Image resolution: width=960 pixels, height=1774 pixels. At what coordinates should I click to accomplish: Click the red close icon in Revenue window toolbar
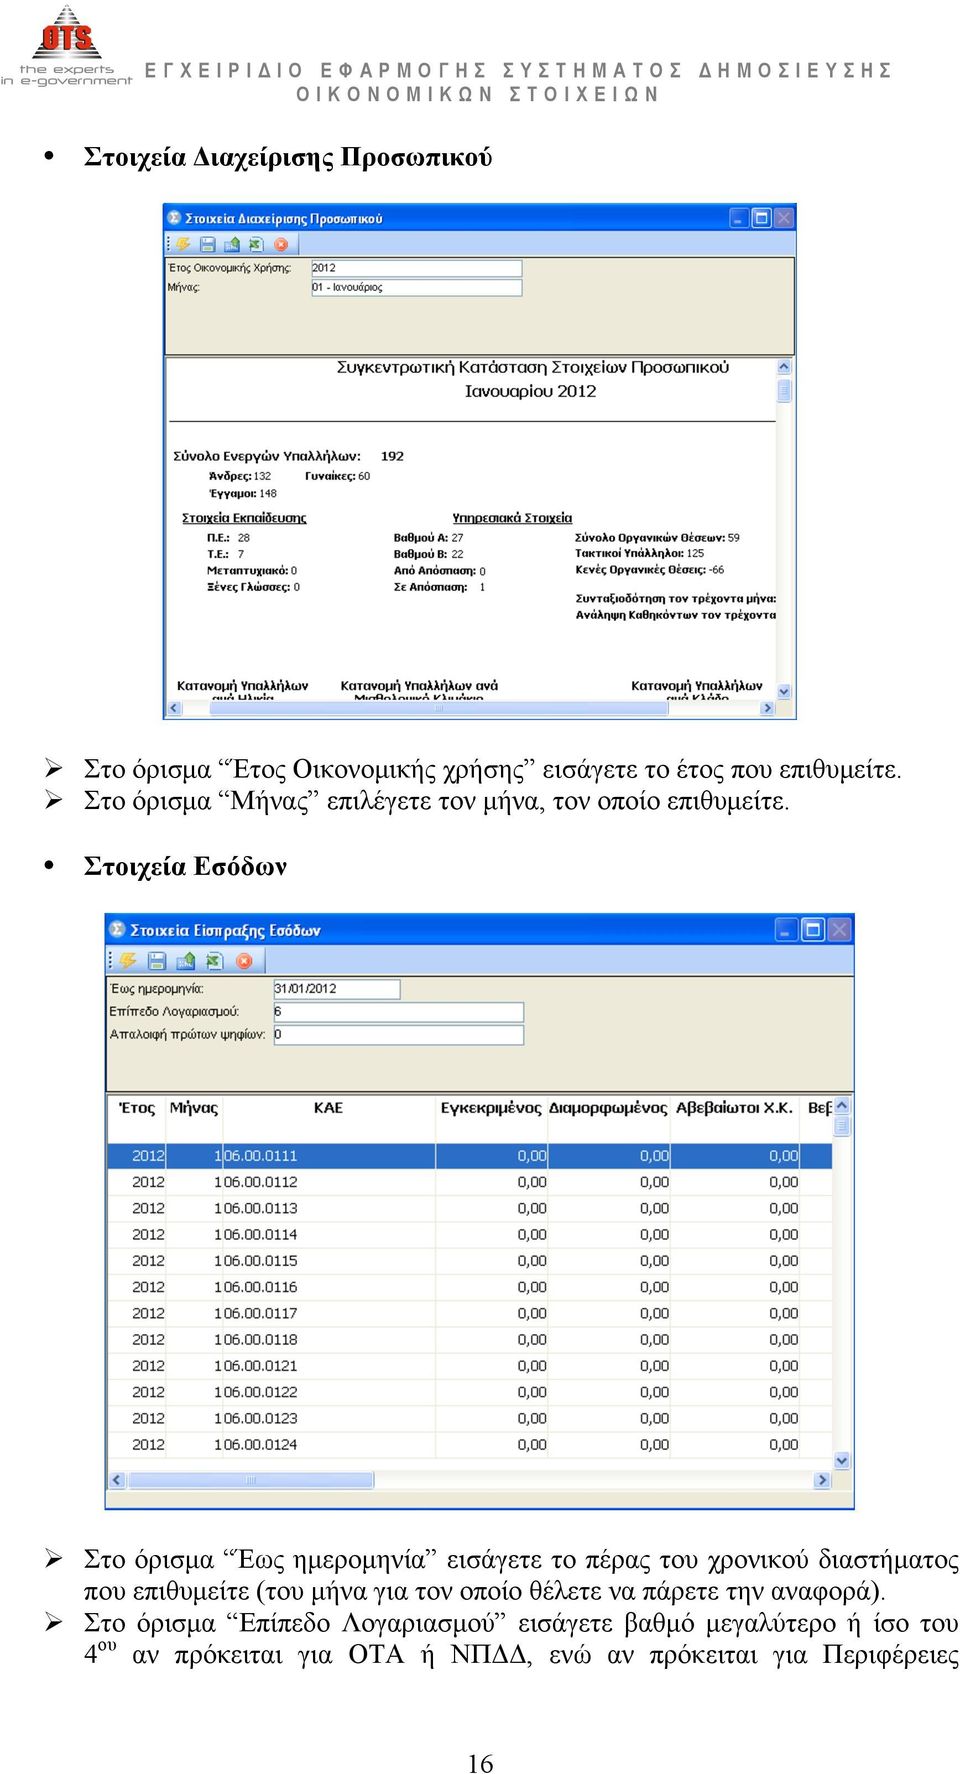[x=243, y=961]
